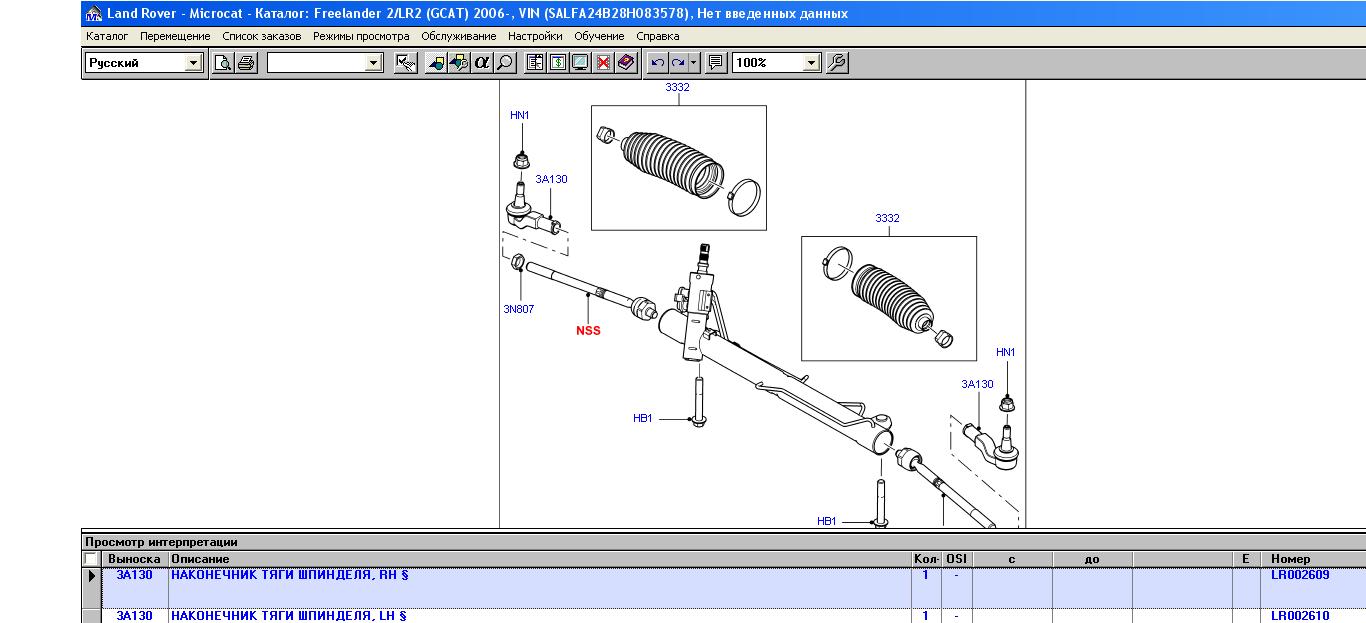Viewport: 1366px width, 623px height.
Task: Select part number LR002609
Action: tap(1300, 575)
